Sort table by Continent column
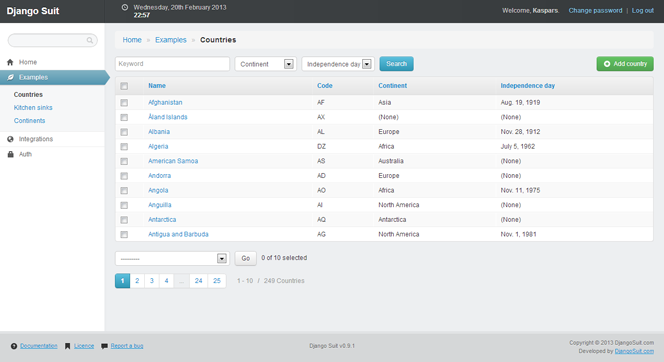 (393, 86)
